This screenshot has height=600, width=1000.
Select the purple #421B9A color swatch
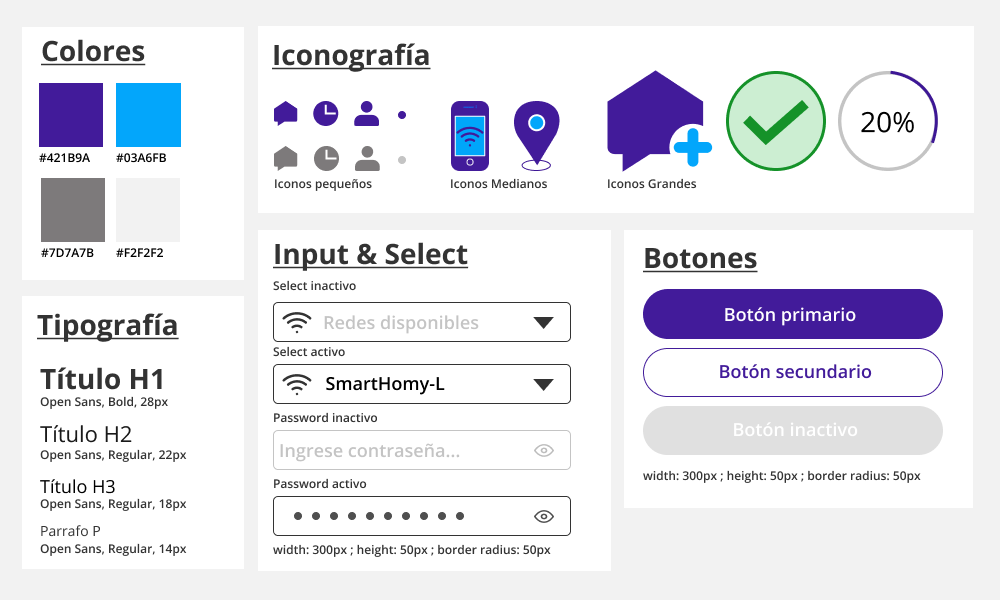[71, 115]
